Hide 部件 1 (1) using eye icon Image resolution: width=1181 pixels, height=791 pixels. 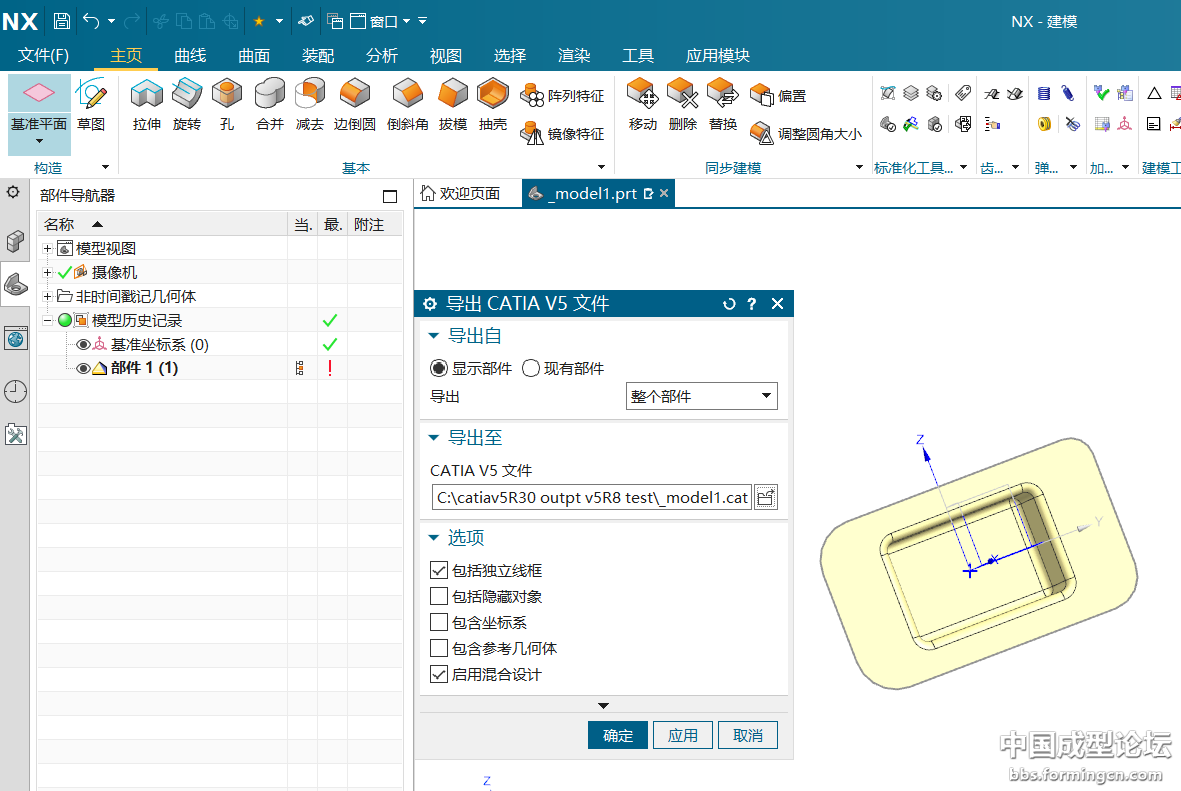tap(84, 368)
